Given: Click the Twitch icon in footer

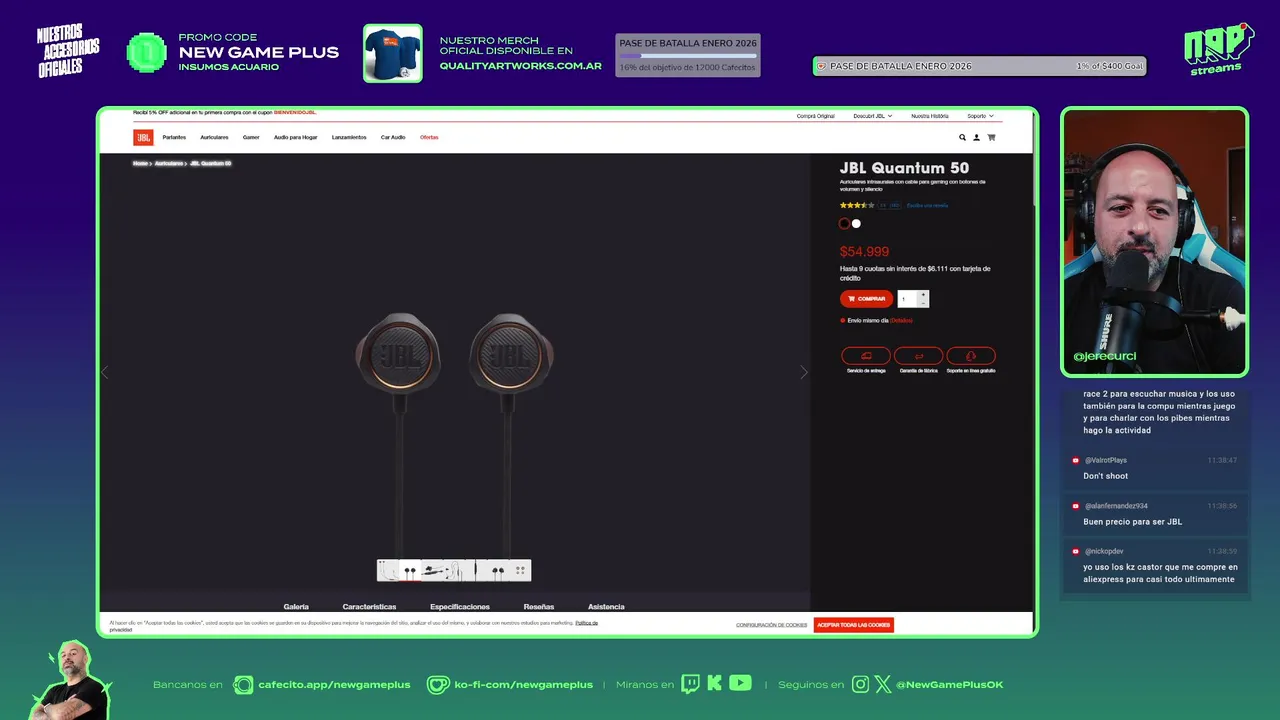Looking at the screenshot, I should click(690, 684).
